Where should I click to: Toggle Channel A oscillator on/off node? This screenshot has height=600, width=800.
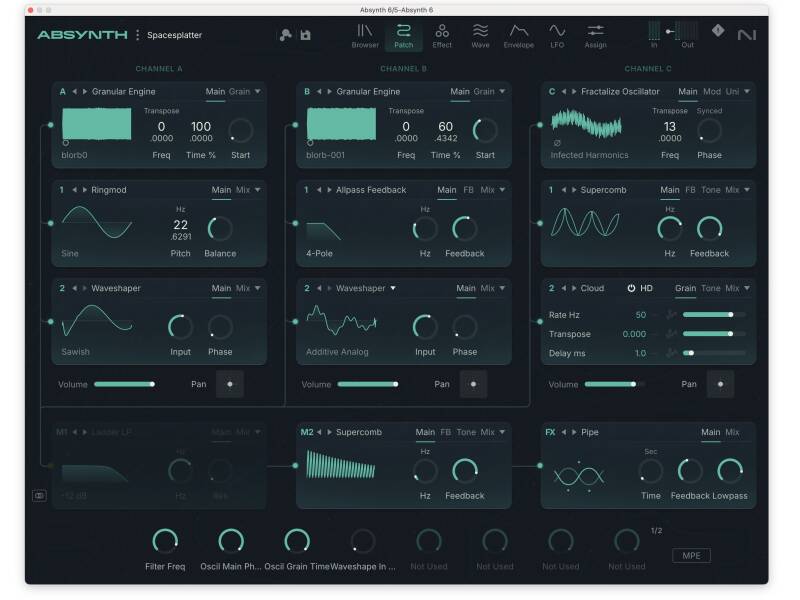[50, 126]
